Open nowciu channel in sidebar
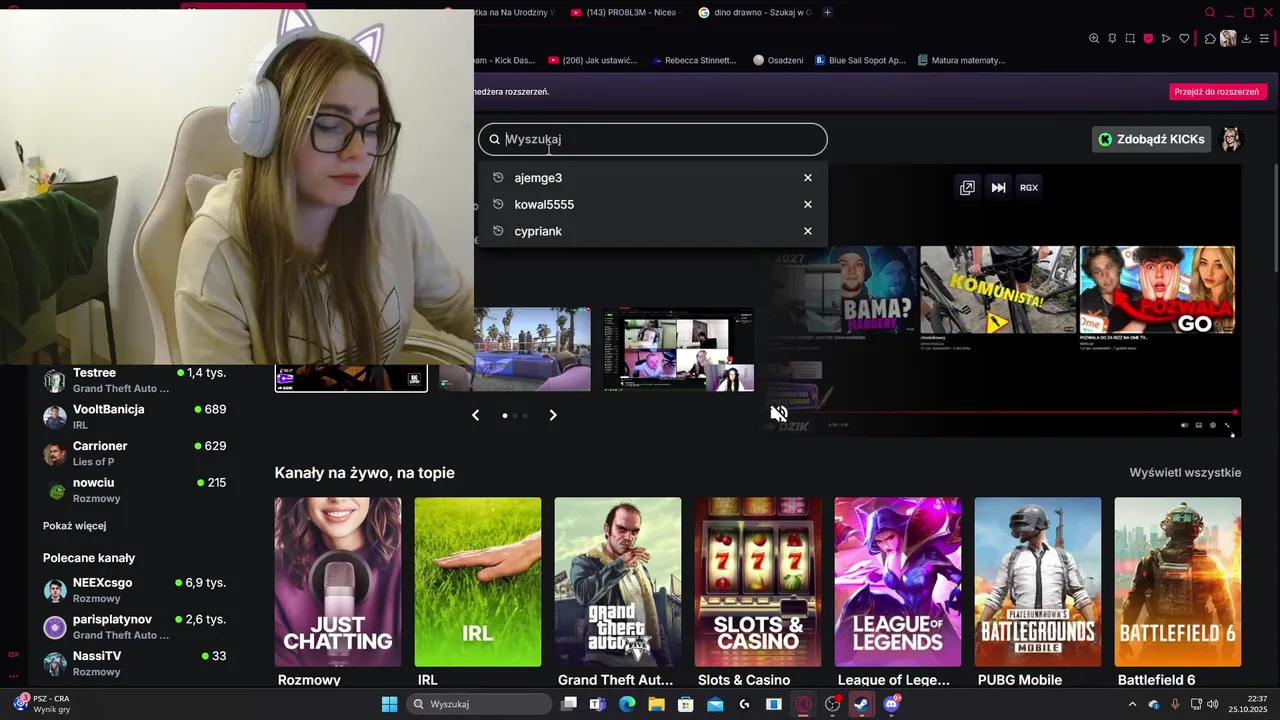Viewport: 1280px width, 720px height. [135, 490]
